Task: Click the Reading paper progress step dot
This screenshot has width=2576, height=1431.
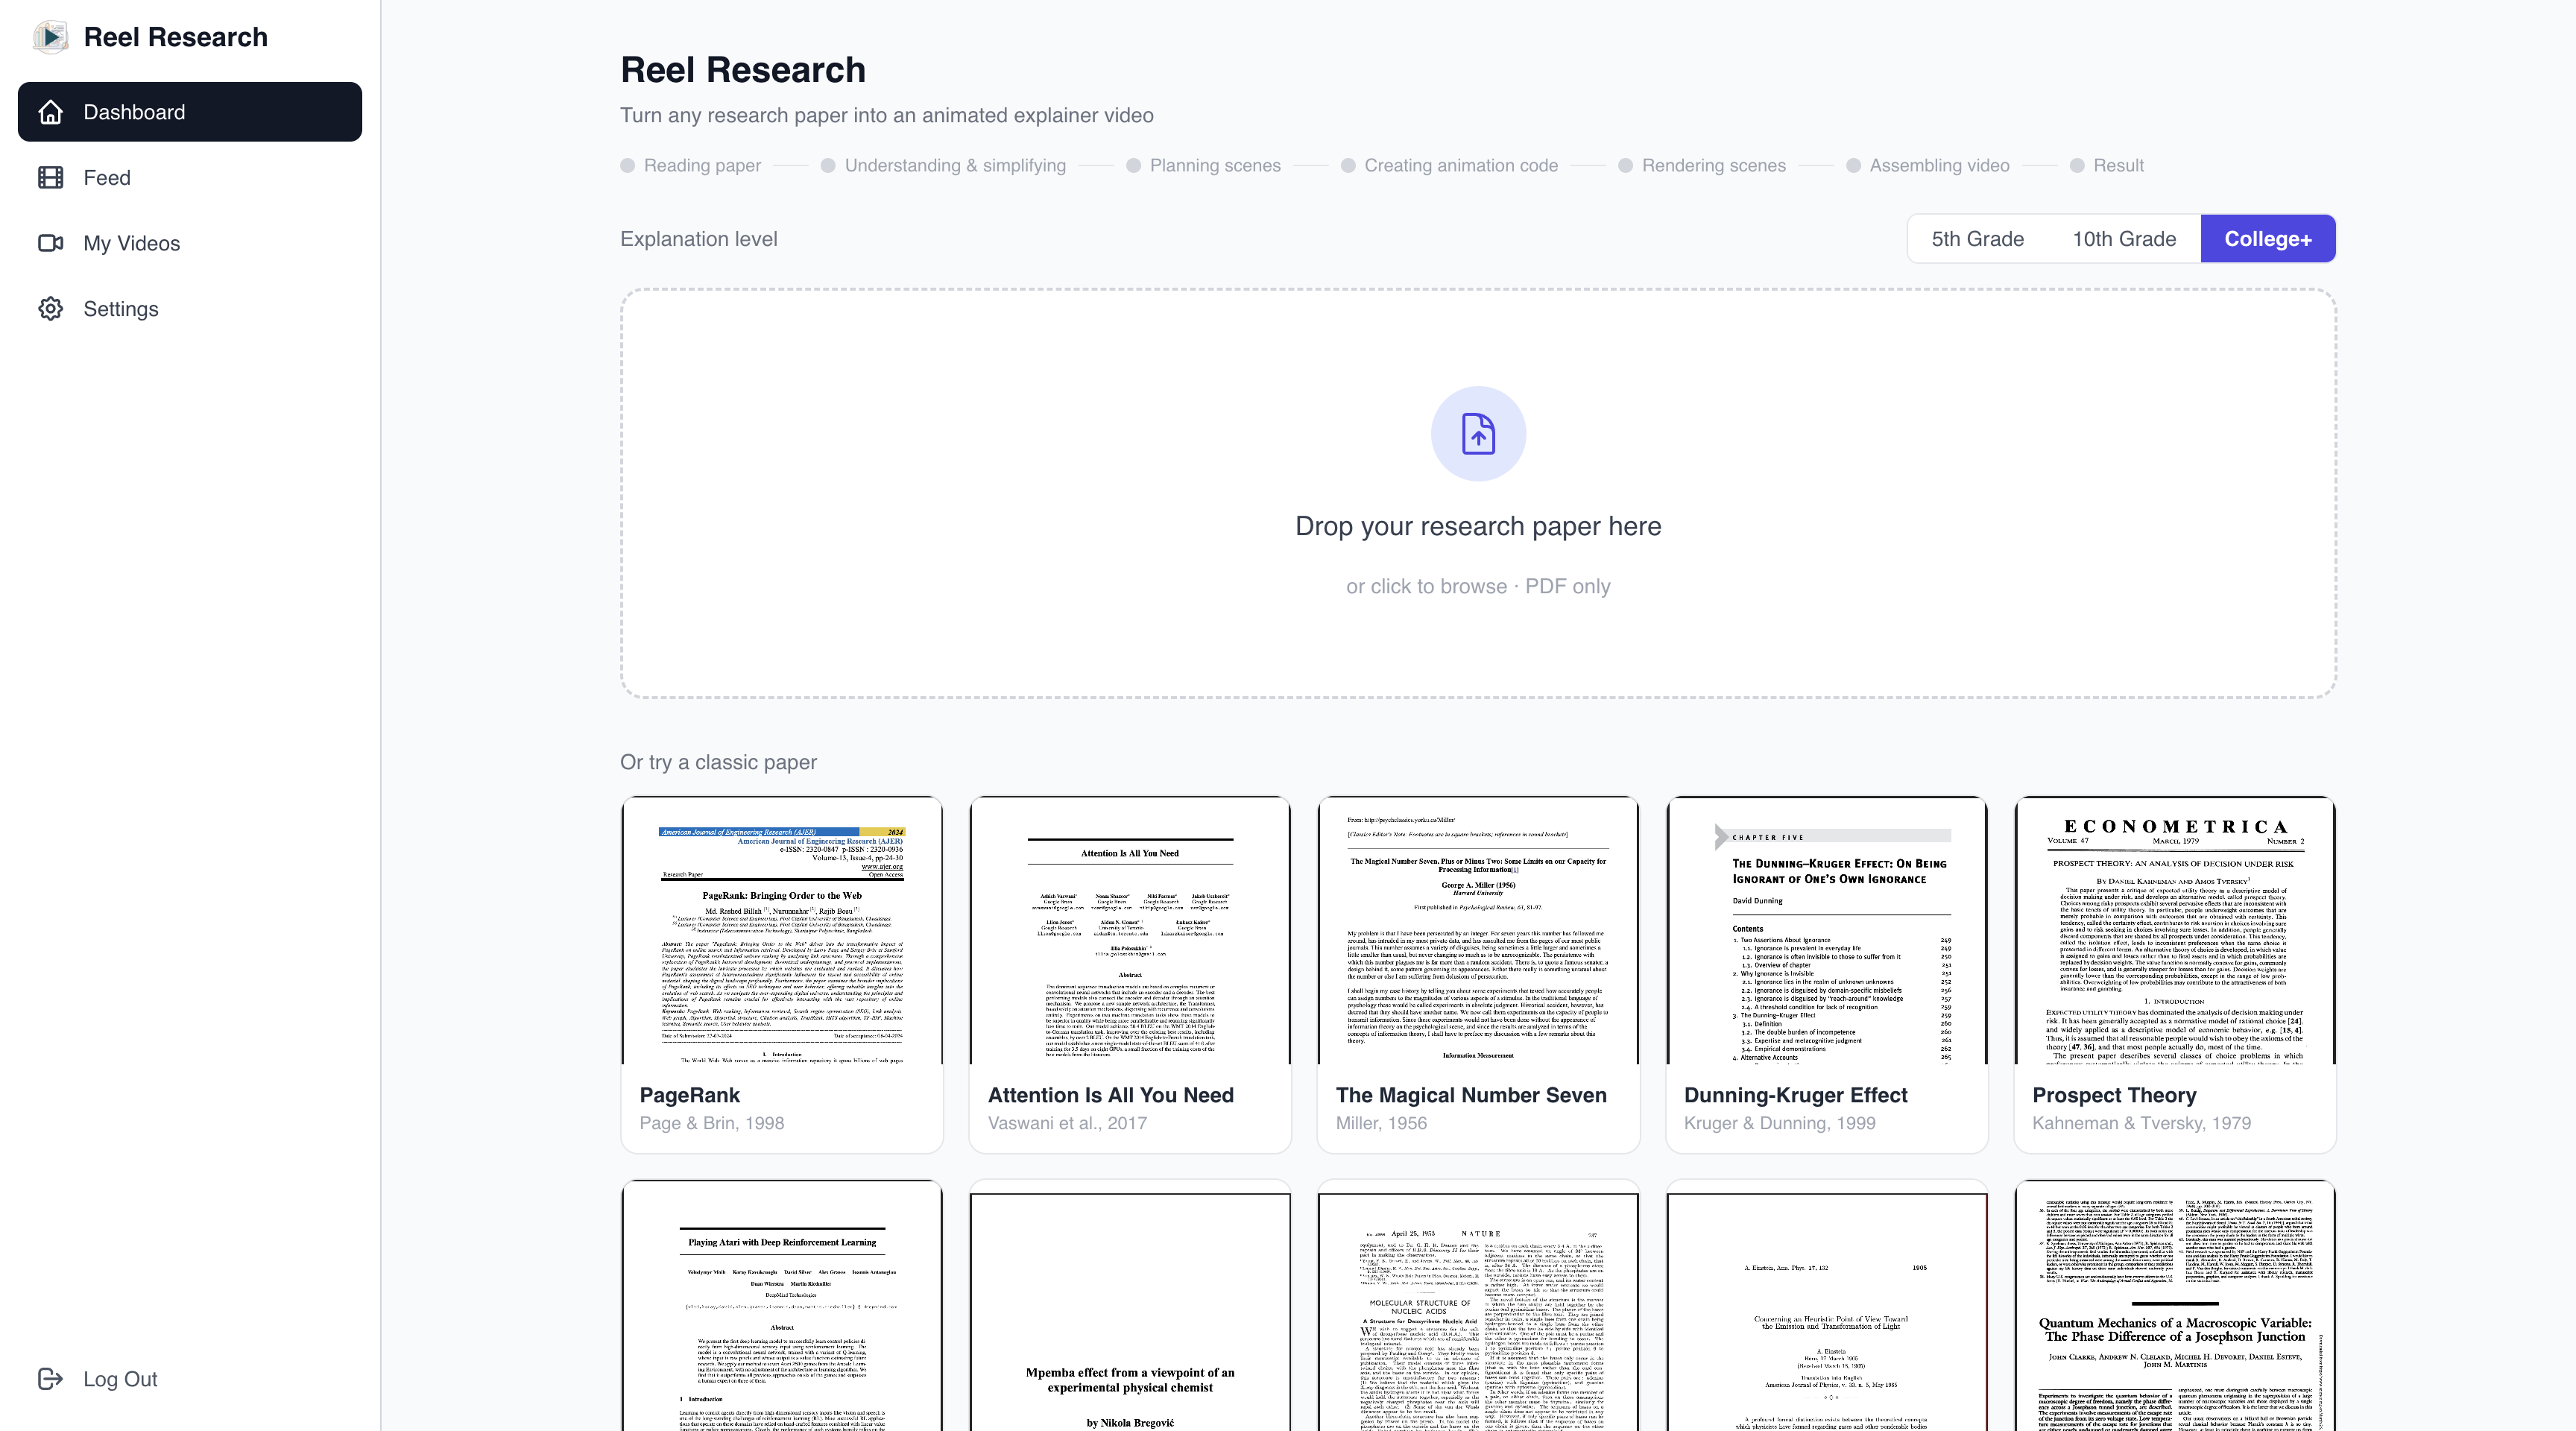Action: pyautogui.click(x=628, y=166)
